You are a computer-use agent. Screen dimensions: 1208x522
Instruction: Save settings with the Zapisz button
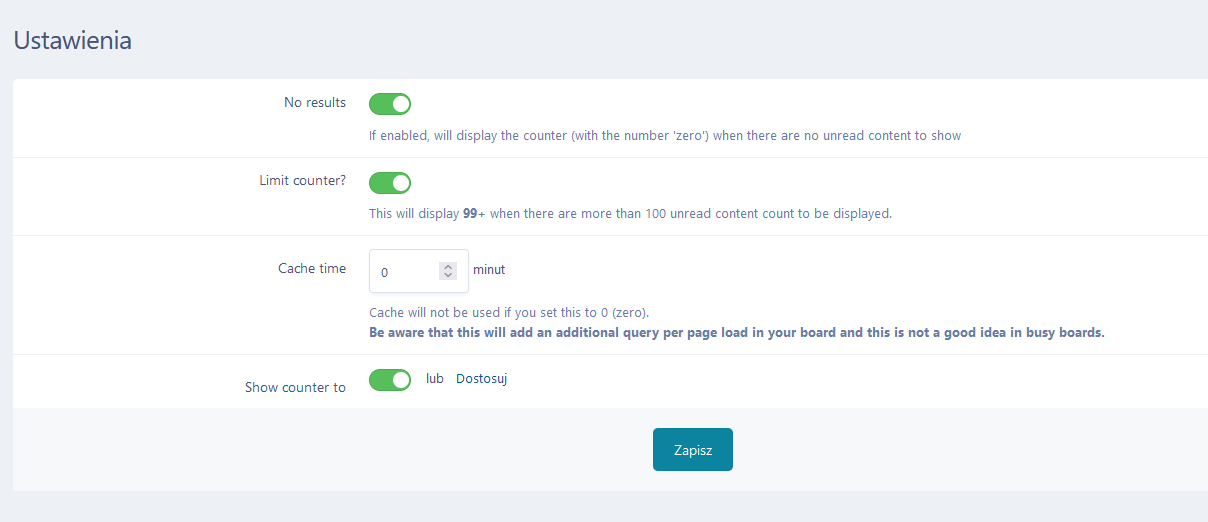coord(693,449)
